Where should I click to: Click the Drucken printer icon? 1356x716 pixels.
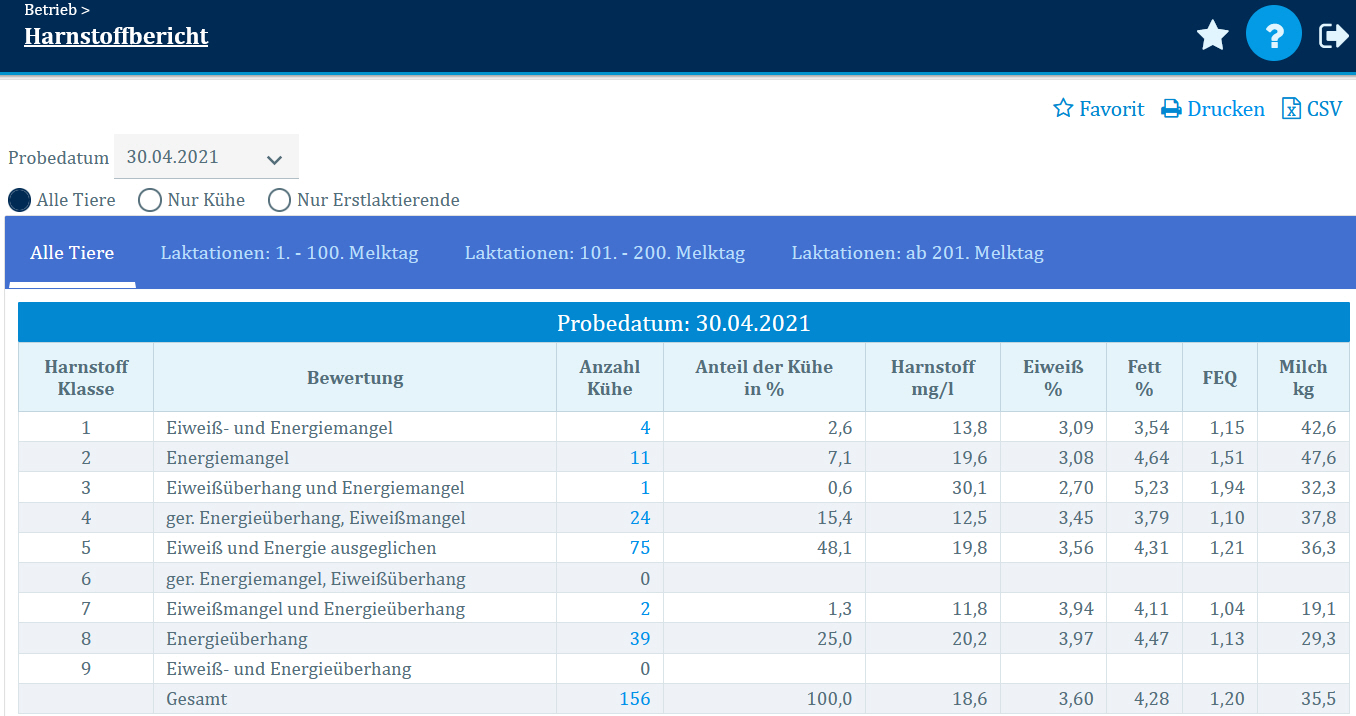[1171, 109]
